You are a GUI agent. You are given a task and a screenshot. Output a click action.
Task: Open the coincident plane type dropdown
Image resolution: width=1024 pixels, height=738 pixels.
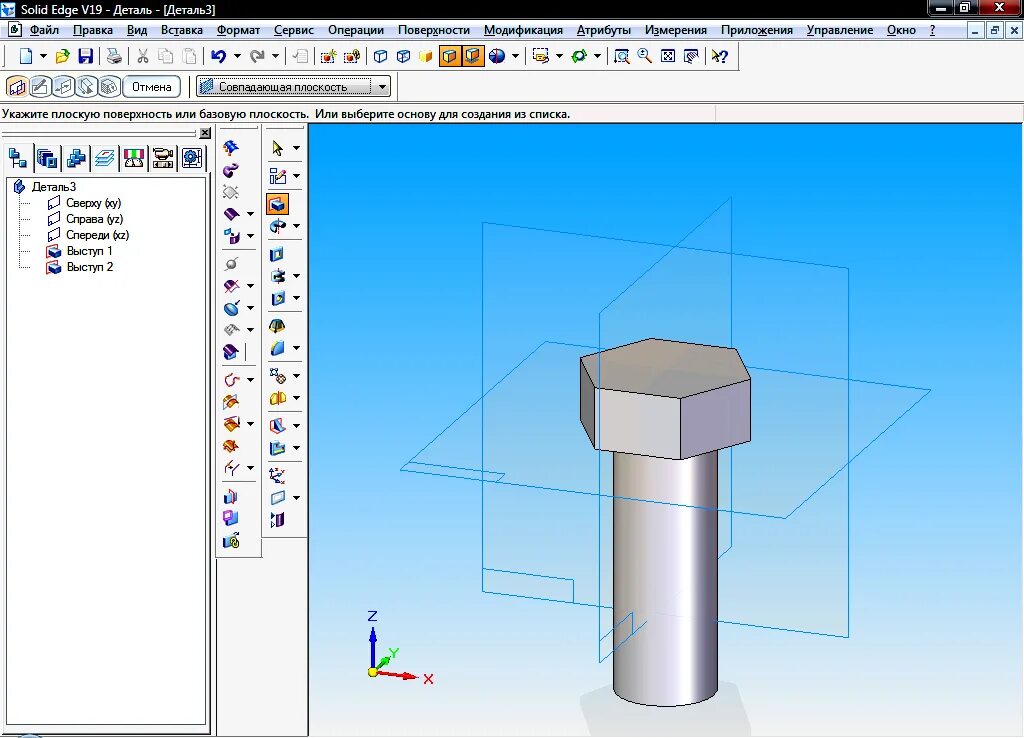(383, 87)
